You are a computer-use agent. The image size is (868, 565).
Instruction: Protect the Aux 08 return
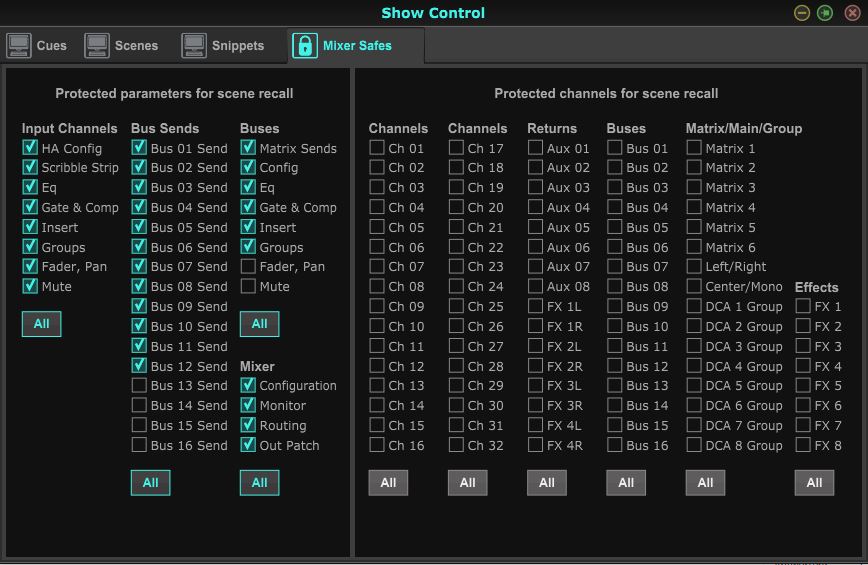(535, 286)
